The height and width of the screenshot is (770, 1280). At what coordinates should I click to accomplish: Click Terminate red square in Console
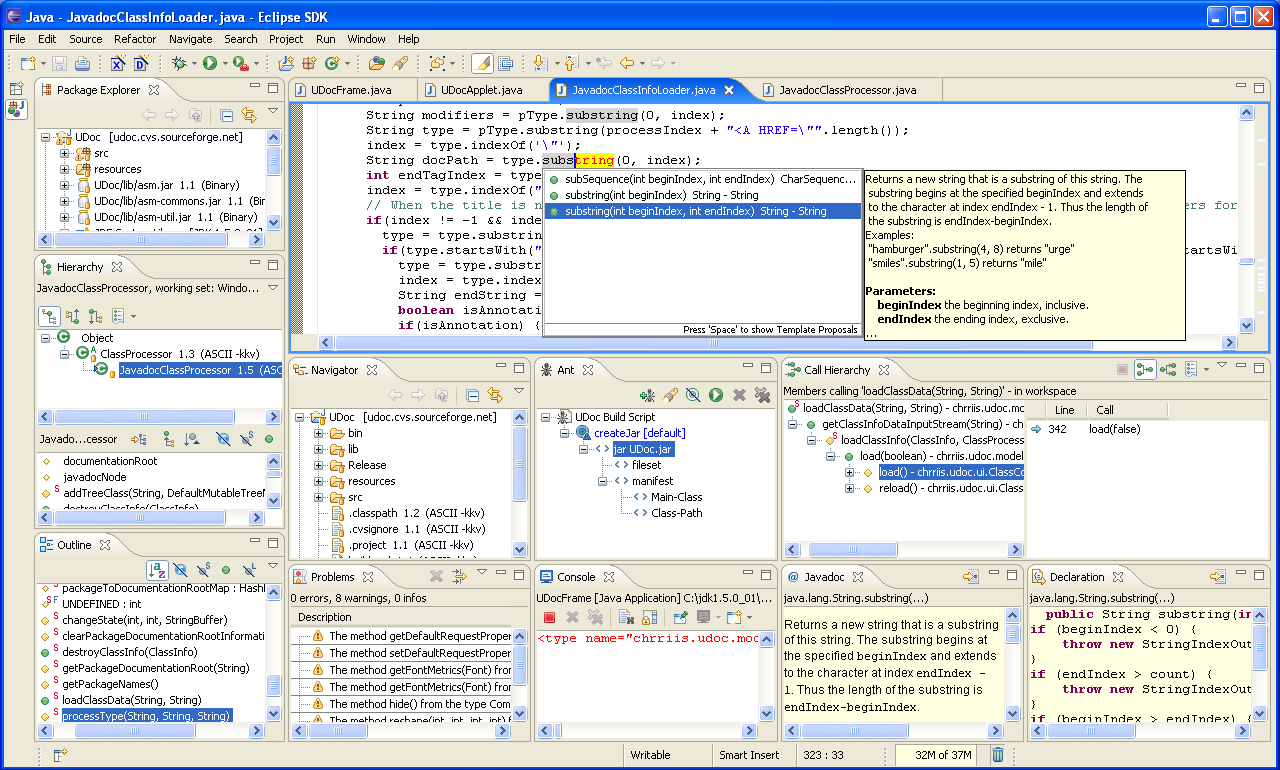[549, 617]
